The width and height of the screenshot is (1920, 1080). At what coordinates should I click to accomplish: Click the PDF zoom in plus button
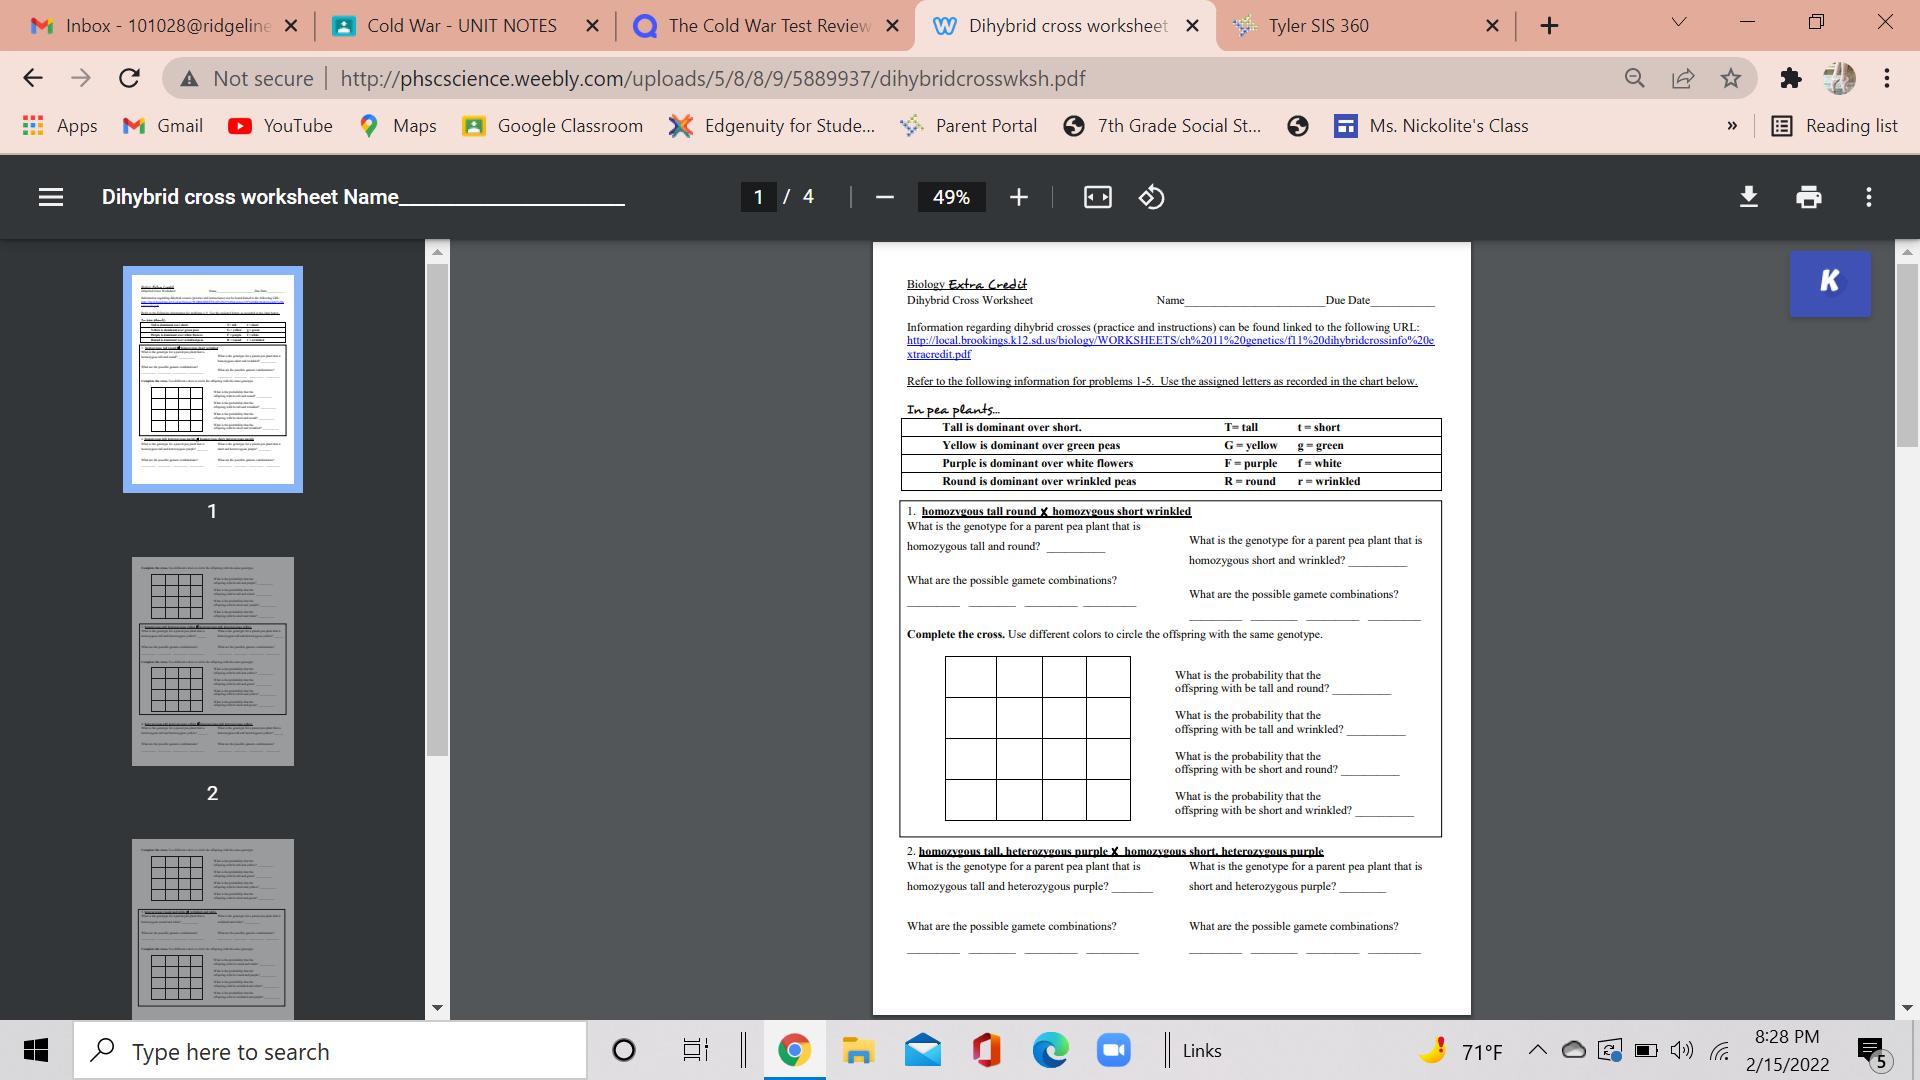[x=1018, y=197]
